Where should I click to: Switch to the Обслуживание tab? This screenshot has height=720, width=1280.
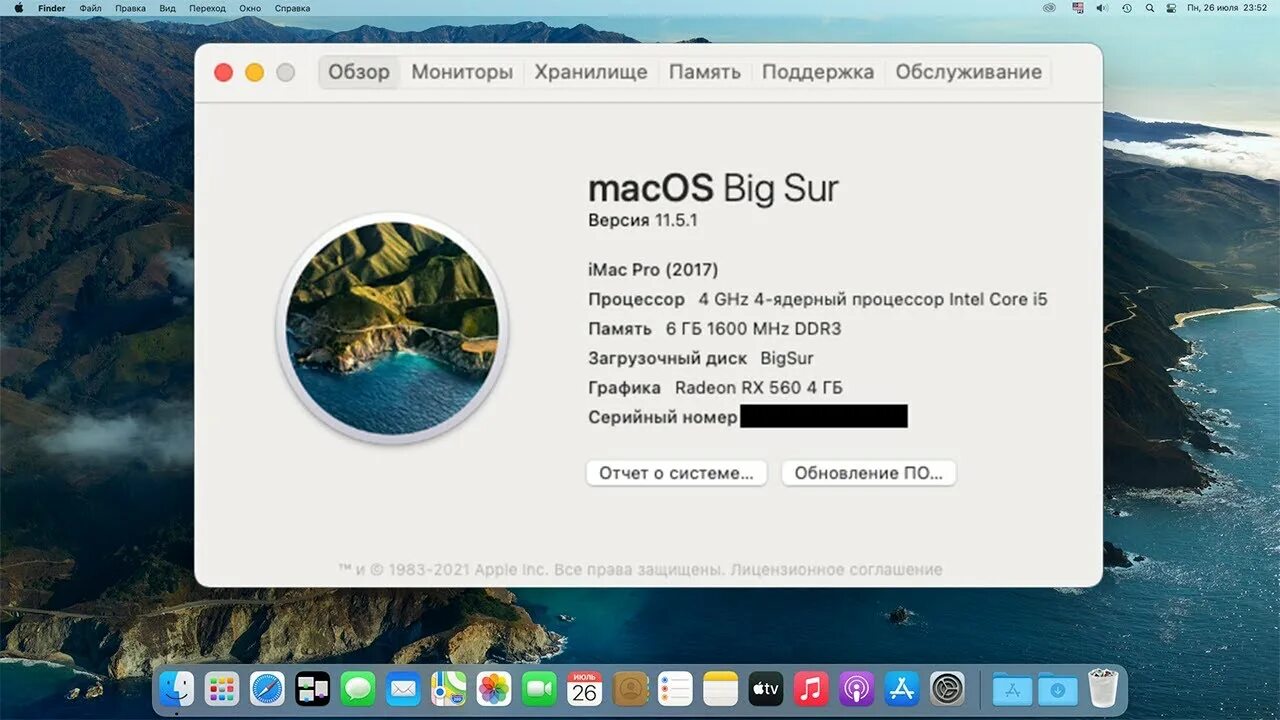click(969, 72)
